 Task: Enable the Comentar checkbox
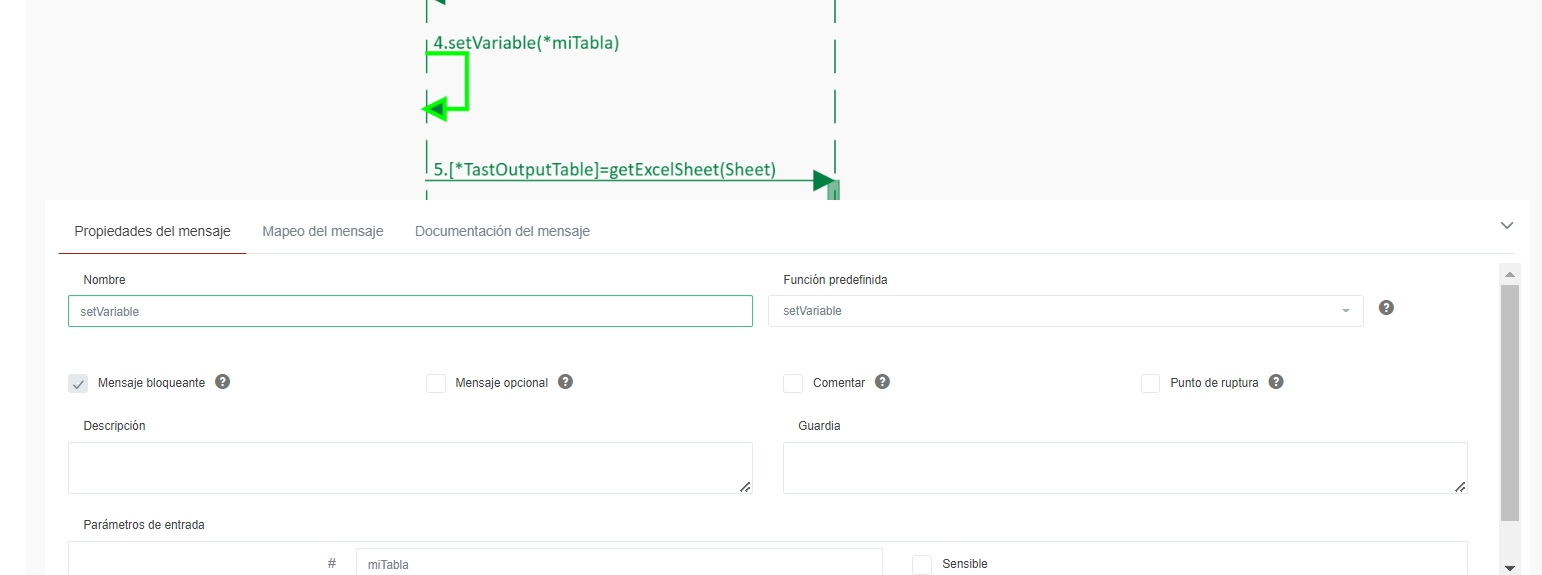[x=793, y=383]
